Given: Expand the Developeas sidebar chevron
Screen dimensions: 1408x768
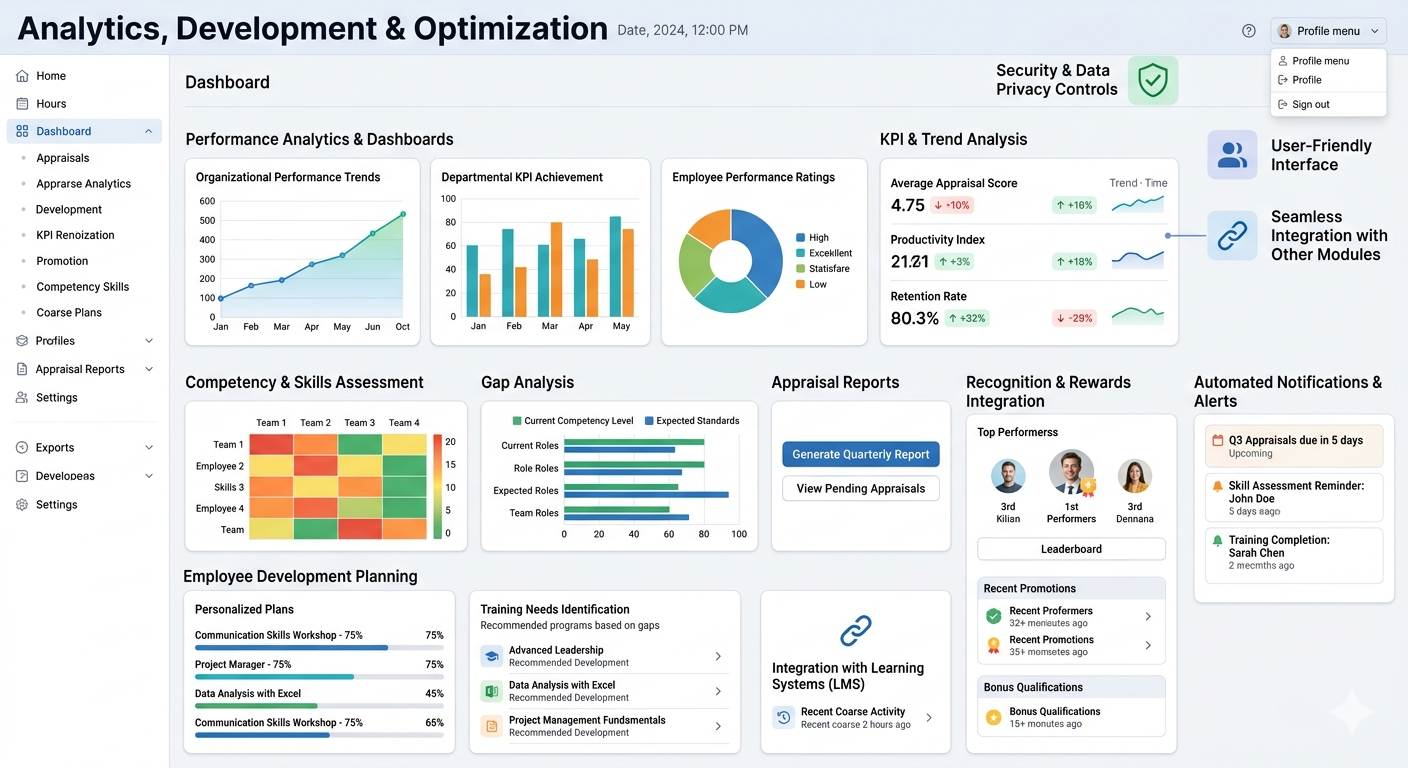Looking at the screenshot, I should tap(149, 476).
